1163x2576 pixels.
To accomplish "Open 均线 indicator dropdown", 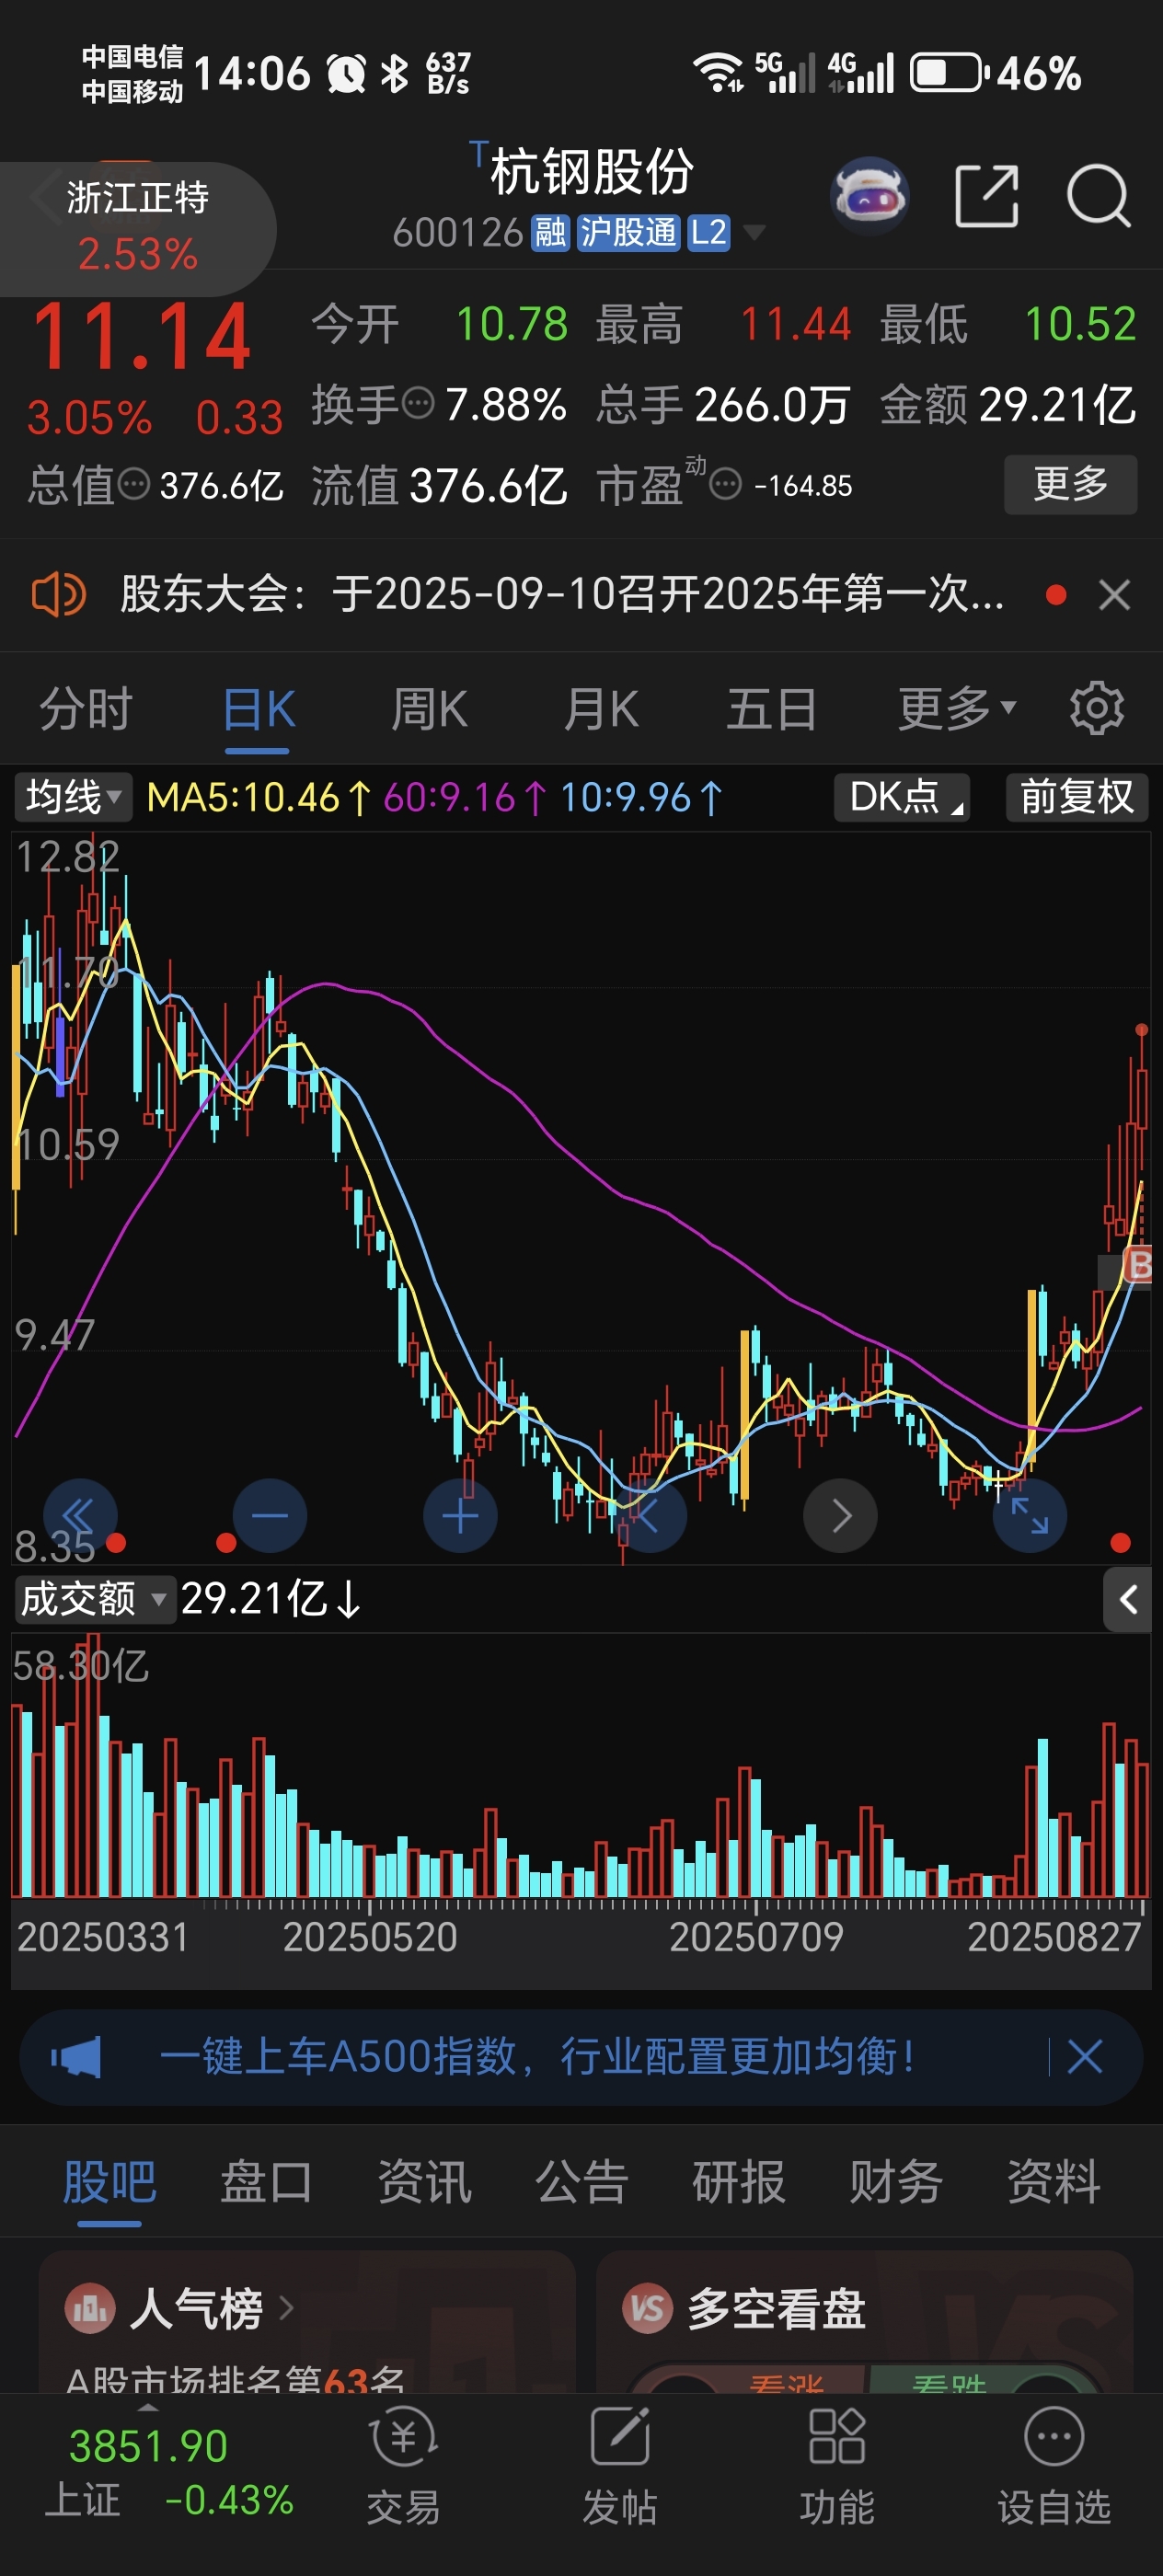I will (73, 797).
